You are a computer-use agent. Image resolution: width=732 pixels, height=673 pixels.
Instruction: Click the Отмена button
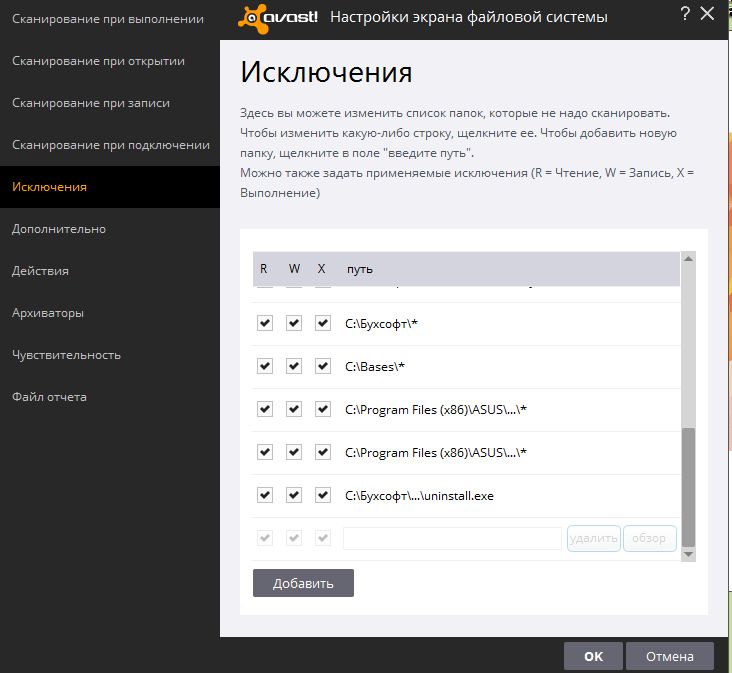669,656
